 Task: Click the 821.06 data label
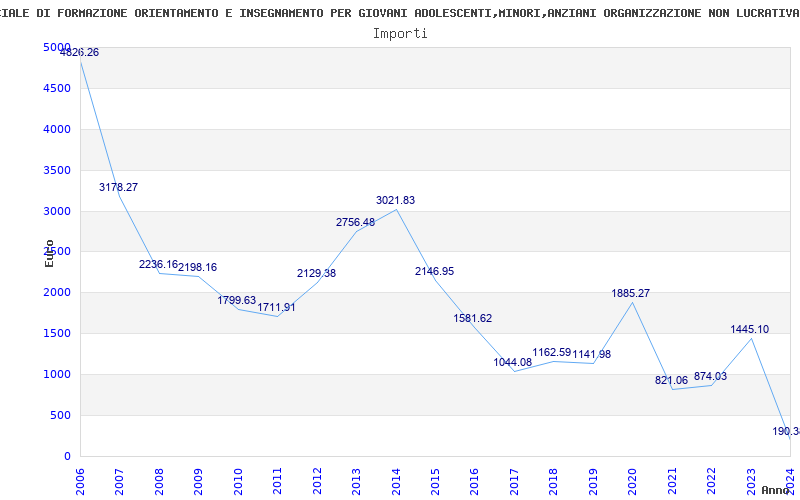(671, 380)
